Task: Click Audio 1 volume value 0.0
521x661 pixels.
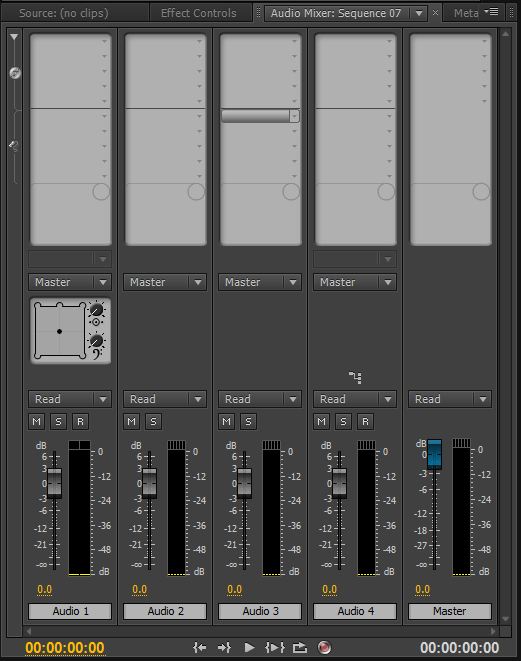Action: [45, 589]
